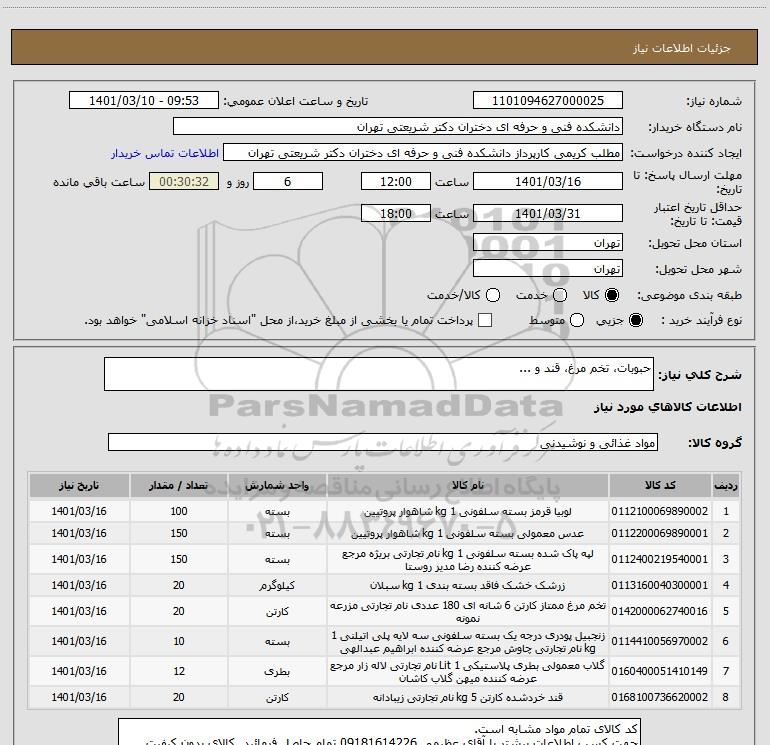
Task: Click the product group field مواد غذائی و نوشیدنی
Action: coord(383,442)
